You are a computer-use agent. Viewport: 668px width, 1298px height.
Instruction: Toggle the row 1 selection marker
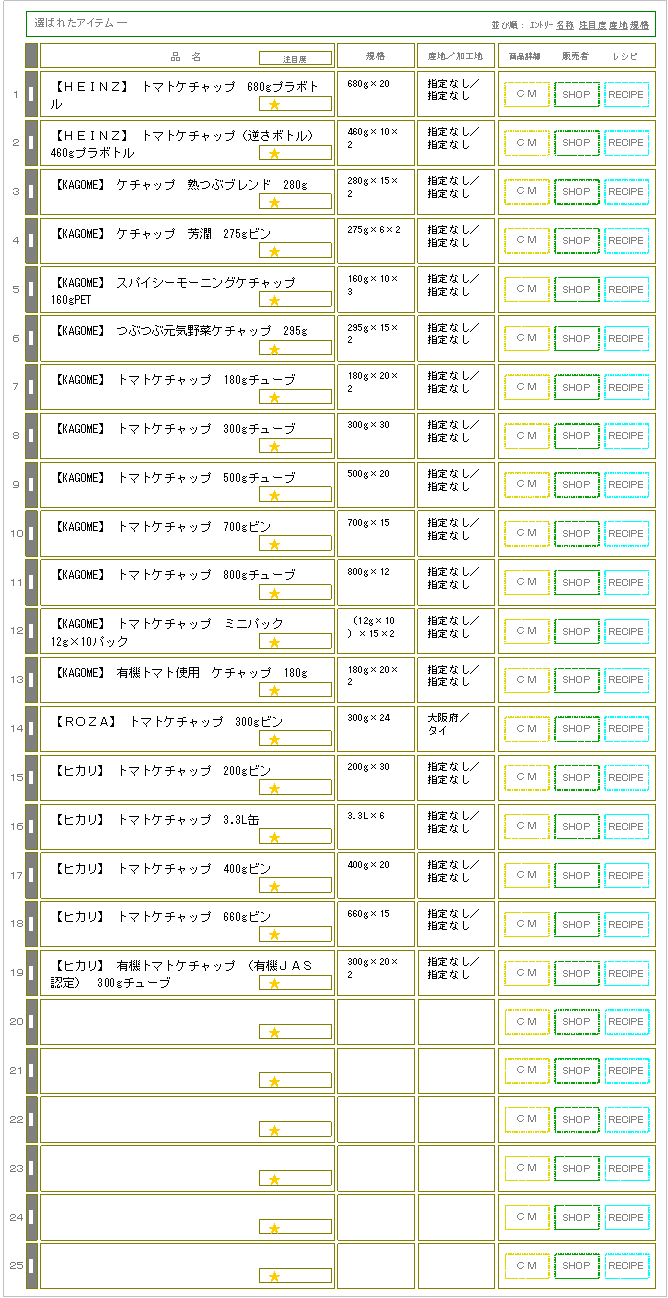(31, 94)
